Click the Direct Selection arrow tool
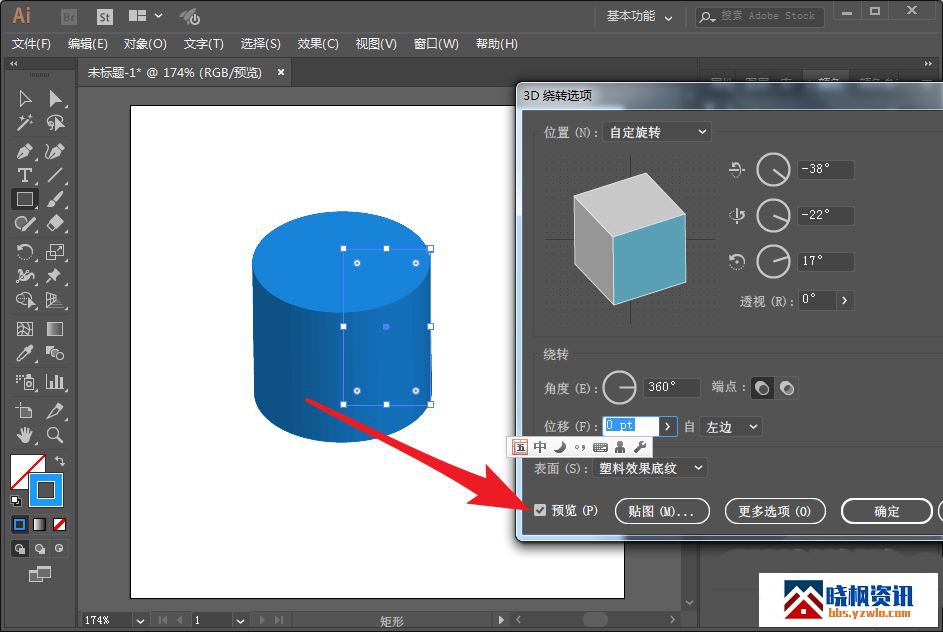The height and width of the screenshot is (632, 943). click(55, 98)
